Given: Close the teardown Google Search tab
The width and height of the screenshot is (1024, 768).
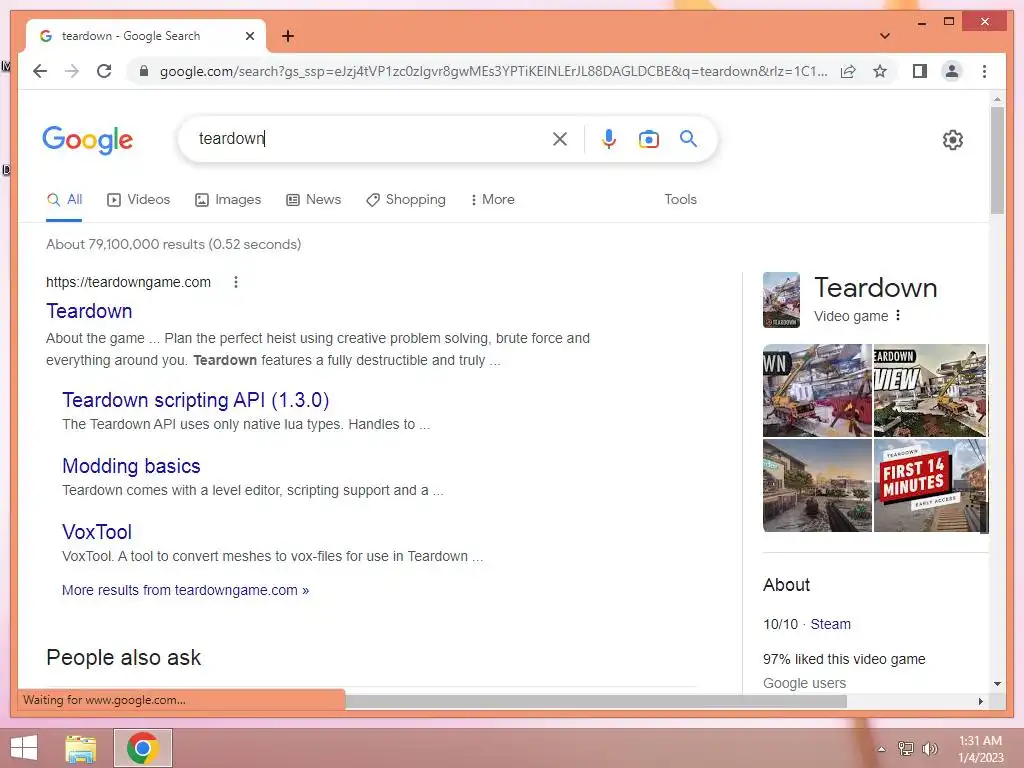Looking at the screenshot, I should coord(249,36).
